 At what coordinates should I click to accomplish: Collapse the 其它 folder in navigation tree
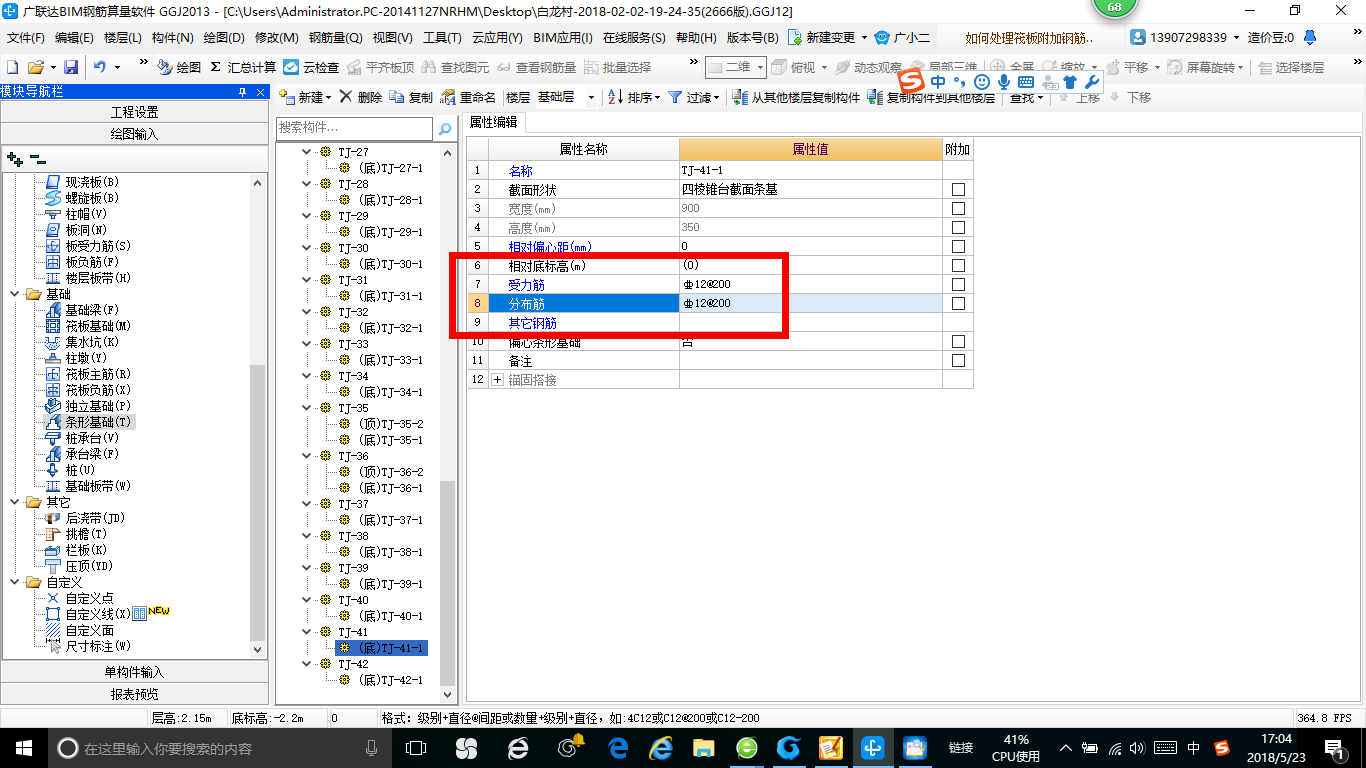pyautogui.click(x=16, y=502)
